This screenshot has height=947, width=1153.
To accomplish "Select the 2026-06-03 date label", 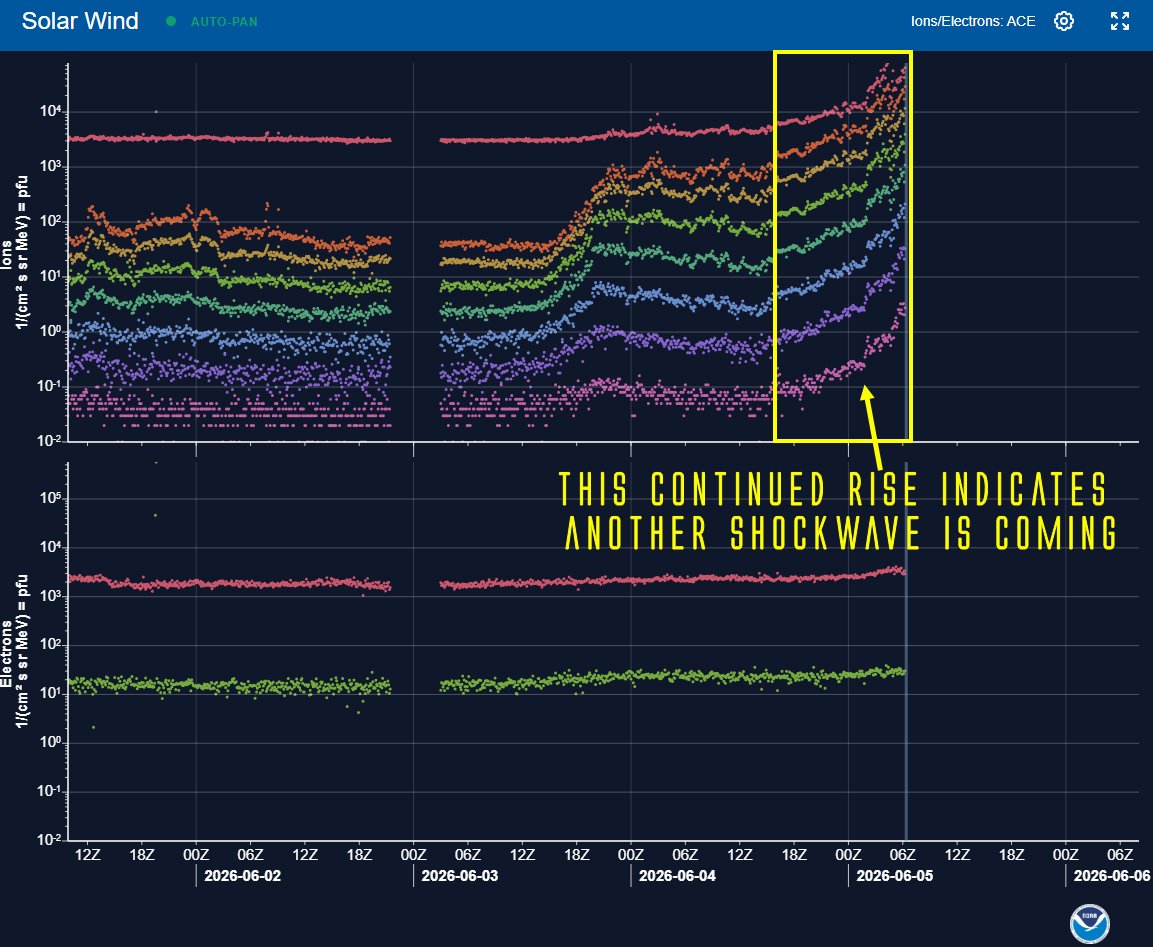I will pyautogui.click(x=460, y=876).
